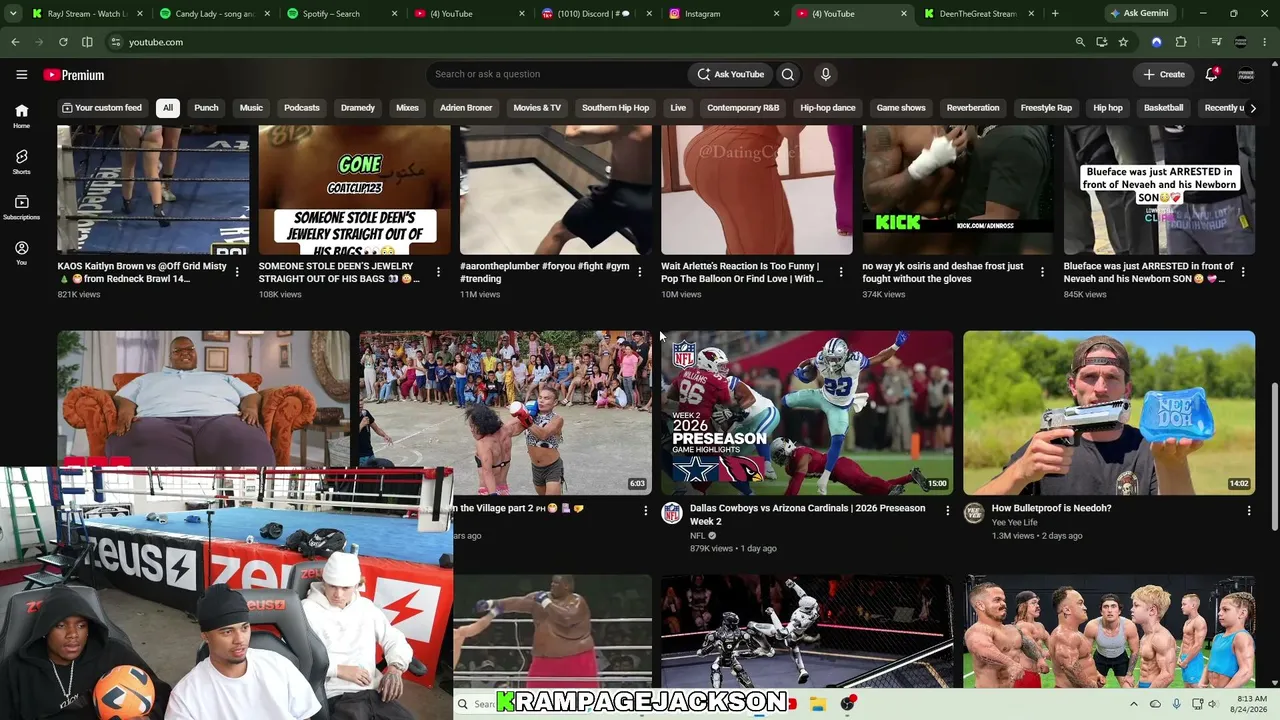Start voice search with the microphone
The height and width of the screenshot is (720, 1280).
pos(825,74)
